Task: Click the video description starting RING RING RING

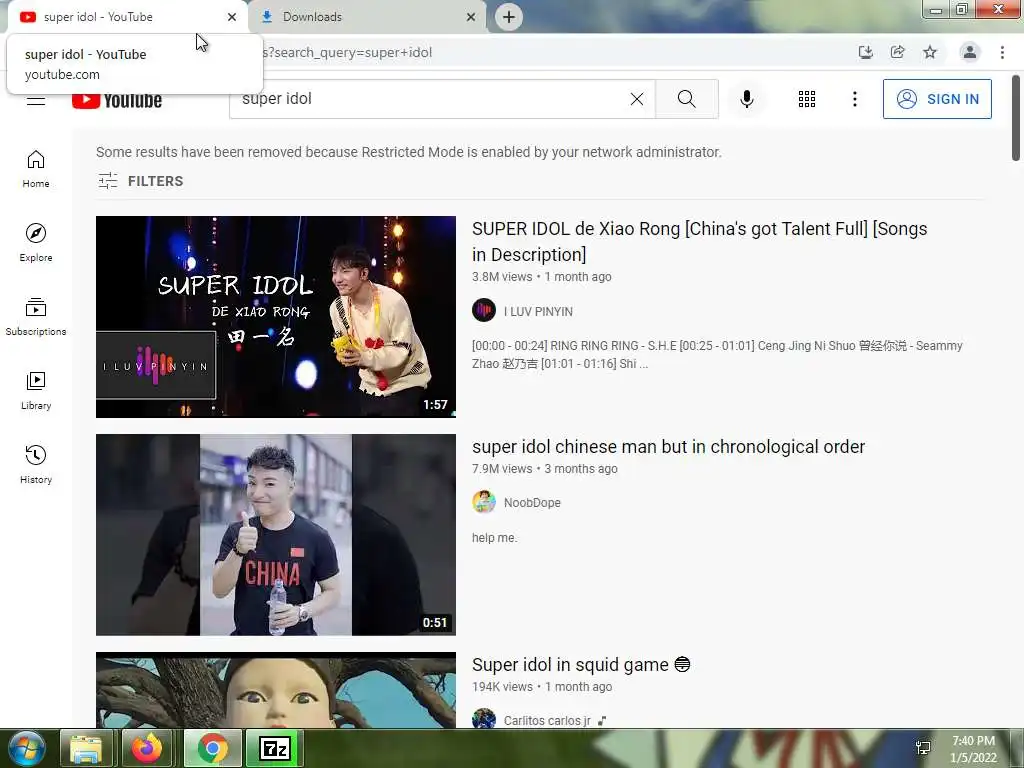Action: (x=717, y=355)
